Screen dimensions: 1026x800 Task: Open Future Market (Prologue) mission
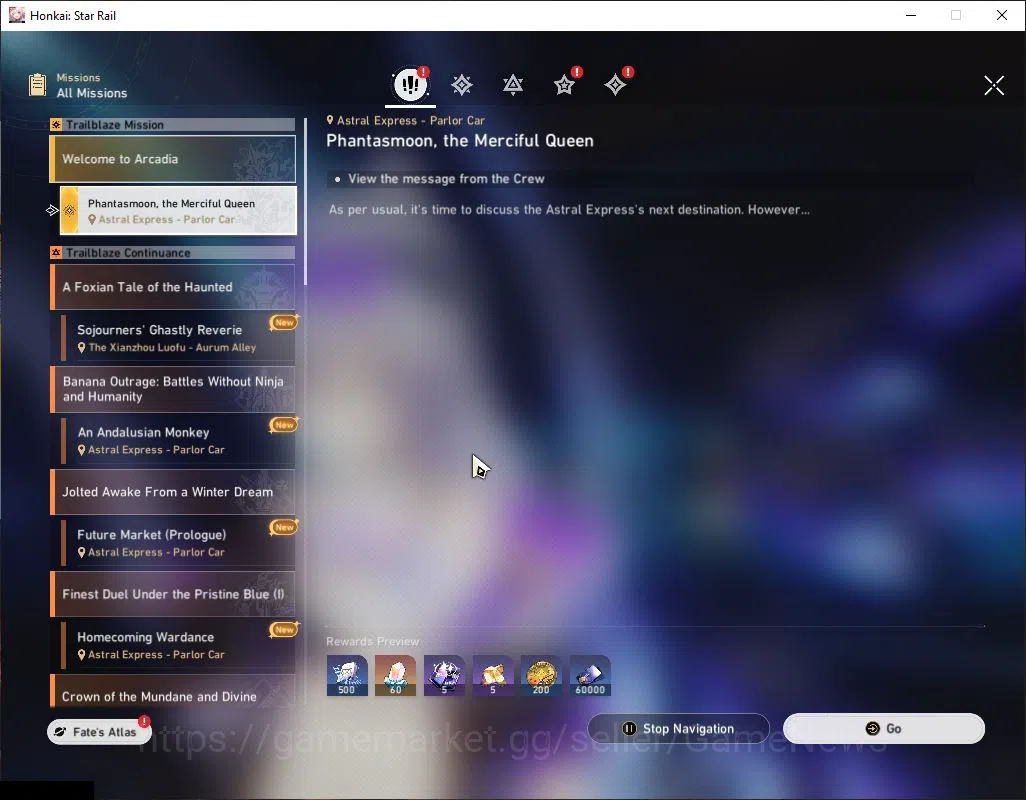pyautogui.click(x=178, y=543)
